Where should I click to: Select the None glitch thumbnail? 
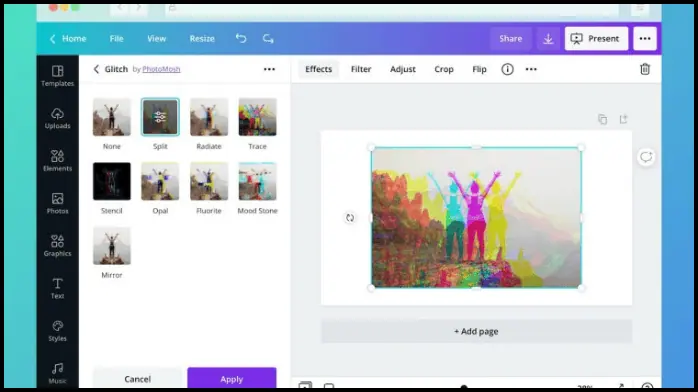coord(112,117)
